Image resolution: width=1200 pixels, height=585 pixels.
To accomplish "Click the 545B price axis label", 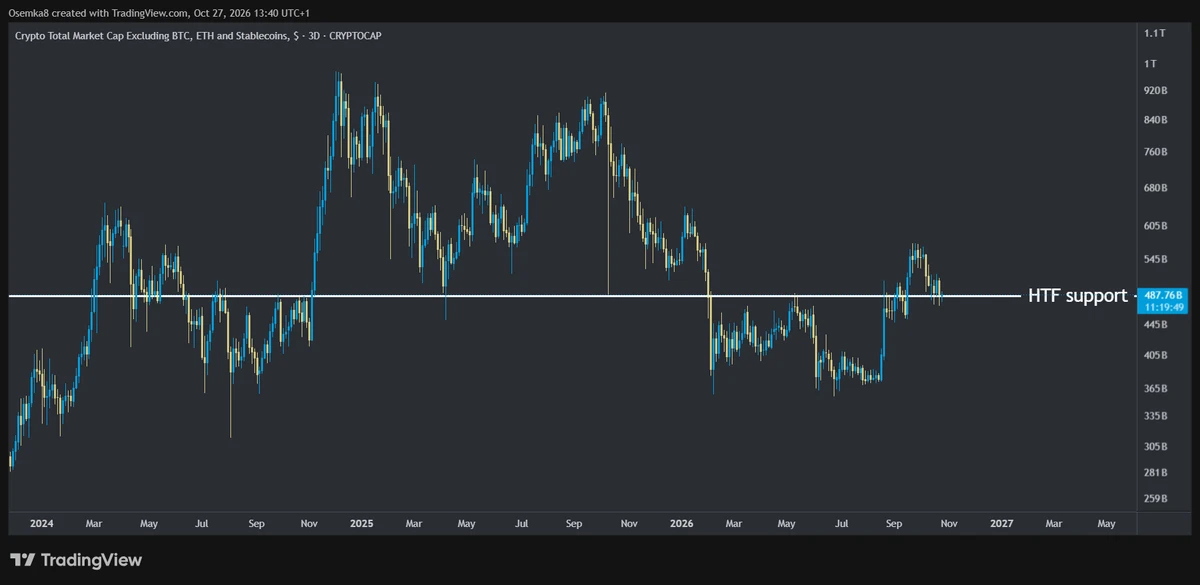I will point(1157,260).
